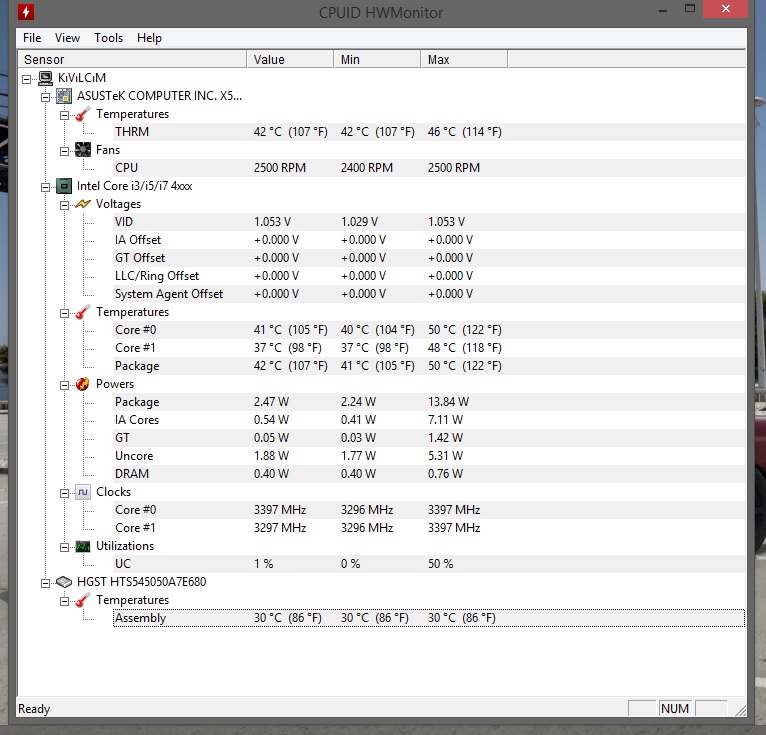The height and width of the screenshot is (735, 766).
Task: Click the HGST hard drive icon
Action: point(64,582)
